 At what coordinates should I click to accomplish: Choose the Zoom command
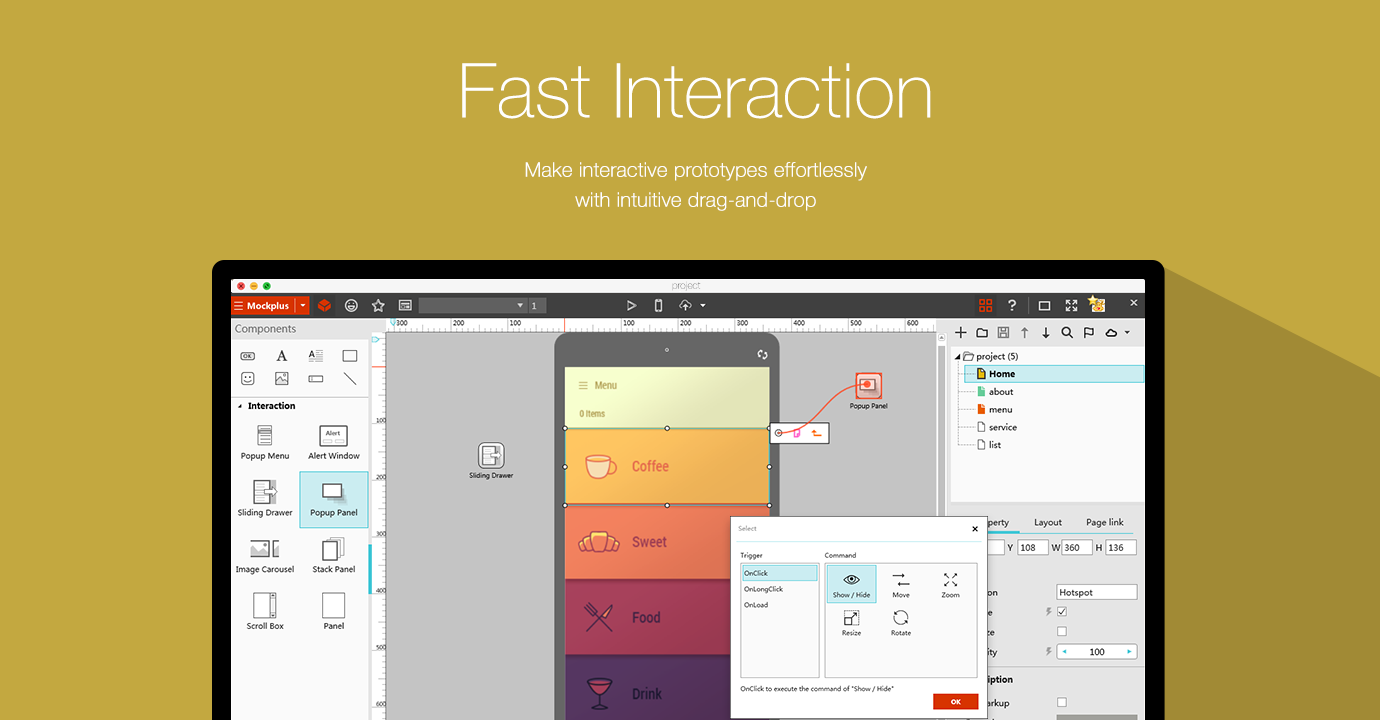950,585
